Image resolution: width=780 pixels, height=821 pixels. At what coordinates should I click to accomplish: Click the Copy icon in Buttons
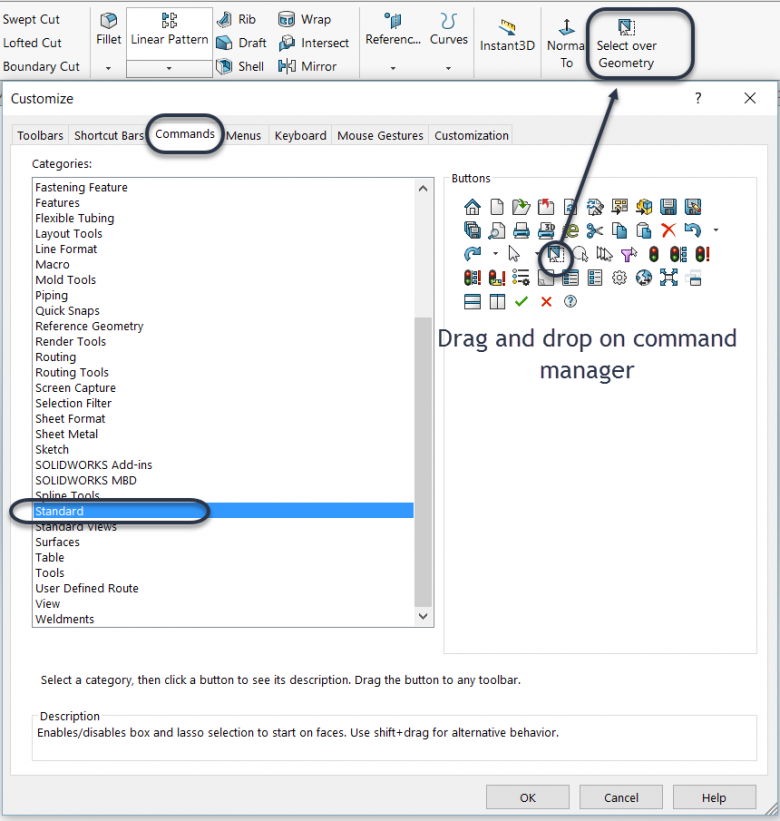coord(619,230)
